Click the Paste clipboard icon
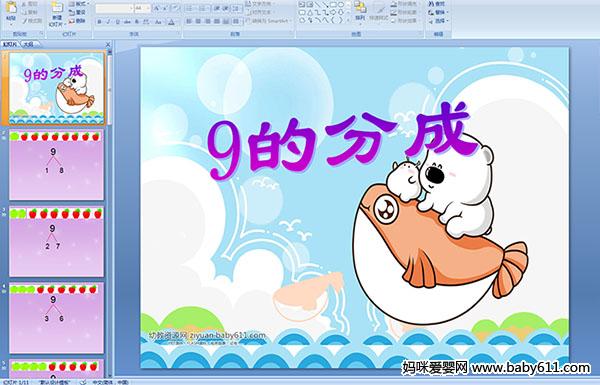The width and height of the screenshot is (600, 385). pyautogui.click(x=11, y=7)
